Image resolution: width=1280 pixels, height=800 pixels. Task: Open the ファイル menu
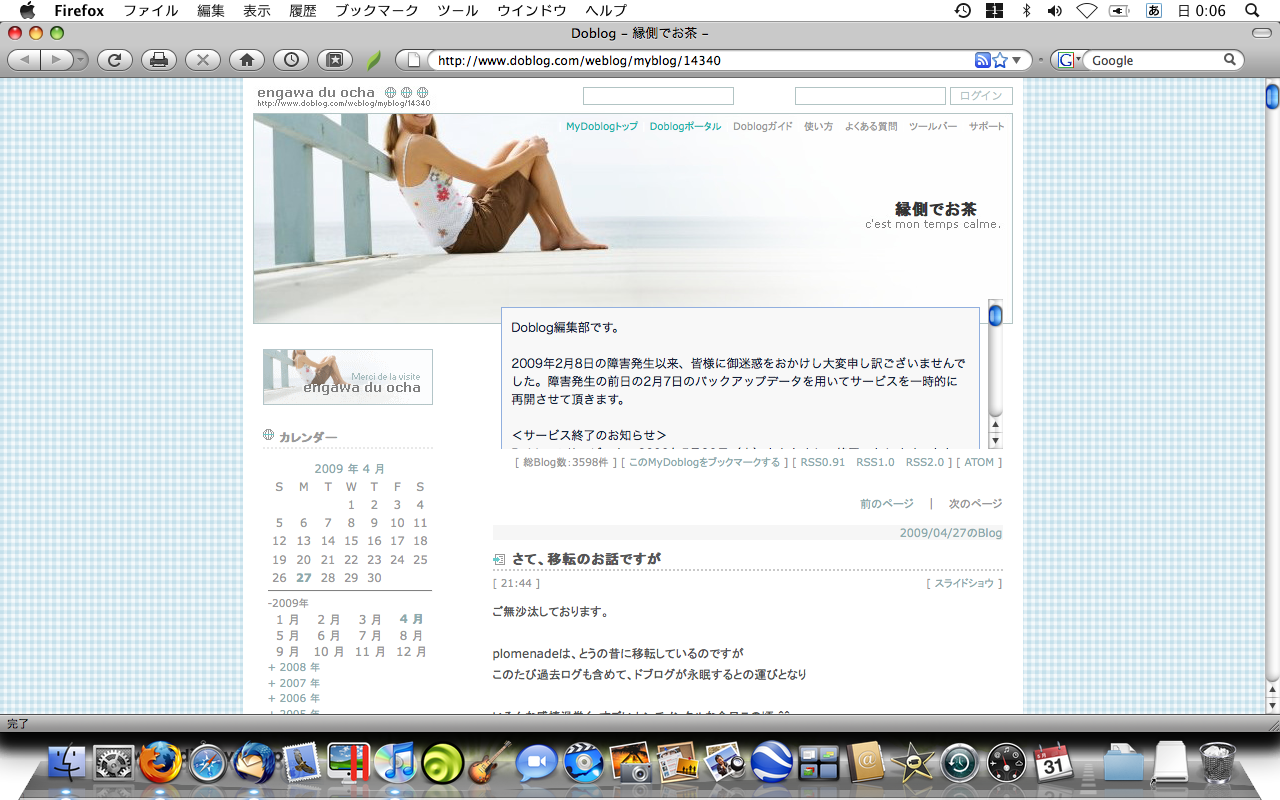tap(150, 11)
